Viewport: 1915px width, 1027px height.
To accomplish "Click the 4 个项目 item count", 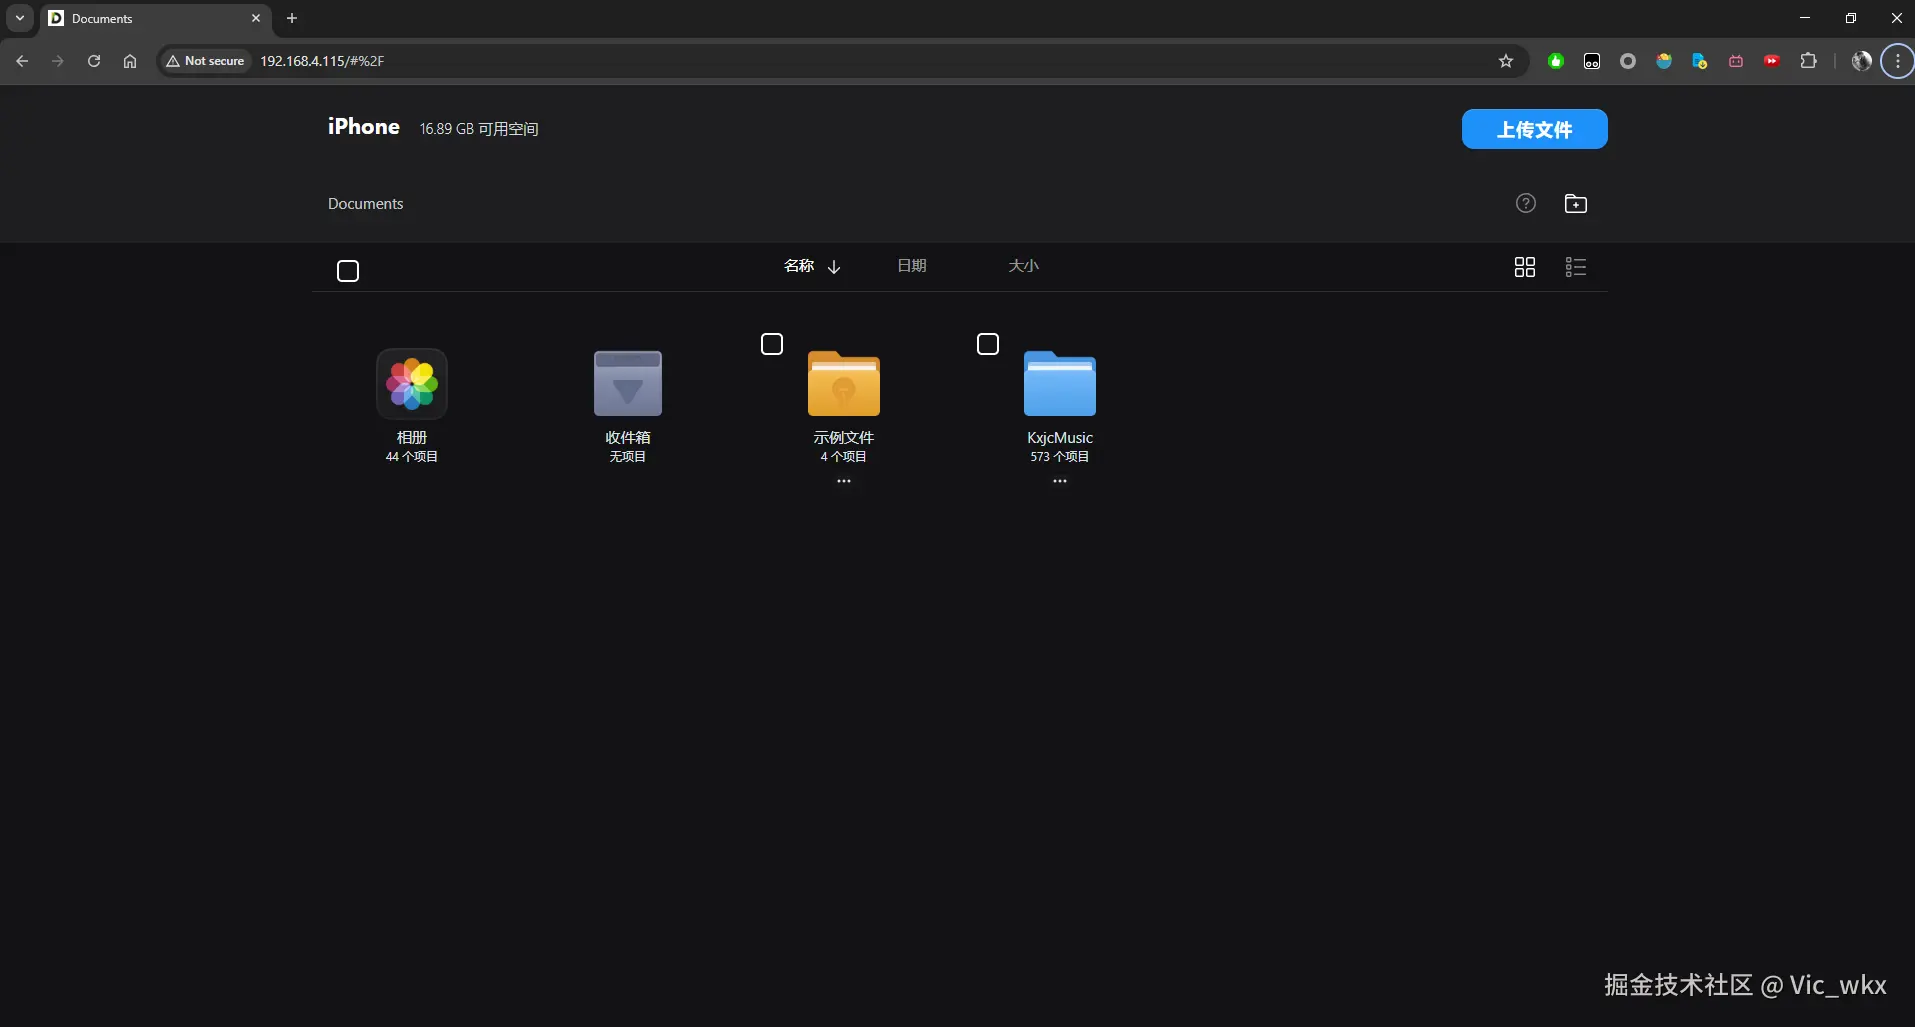I will [844, 457].
